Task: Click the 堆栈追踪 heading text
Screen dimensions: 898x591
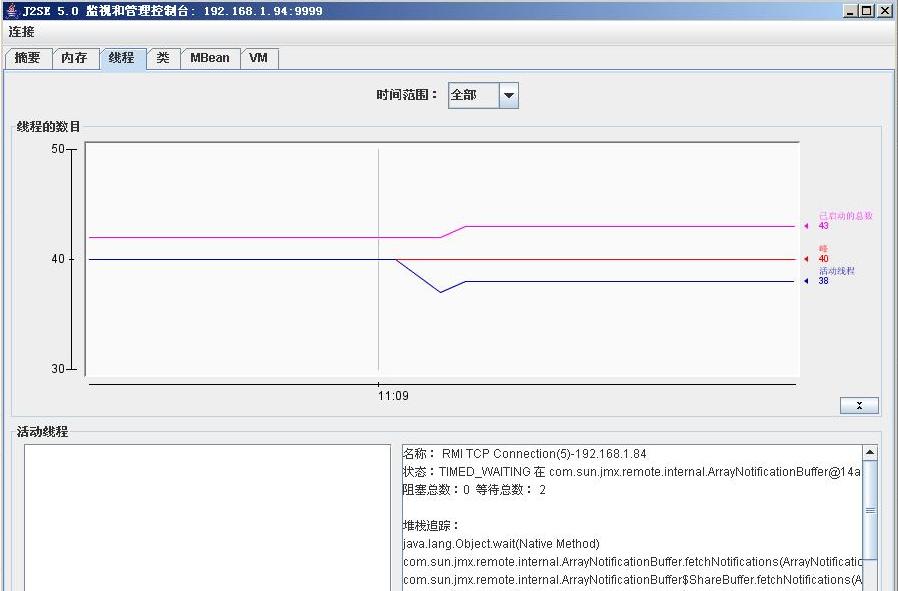Action: tap(431, 525)
